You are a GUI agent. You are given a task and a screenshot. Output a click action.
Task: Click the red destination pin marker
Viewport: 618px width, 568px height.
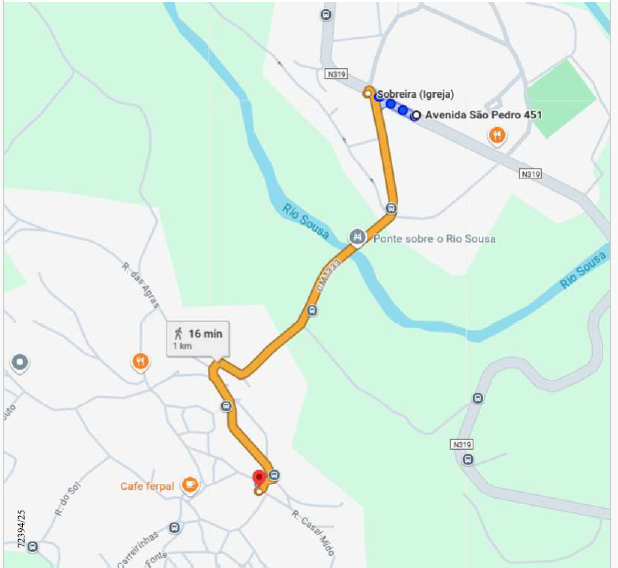259,478
